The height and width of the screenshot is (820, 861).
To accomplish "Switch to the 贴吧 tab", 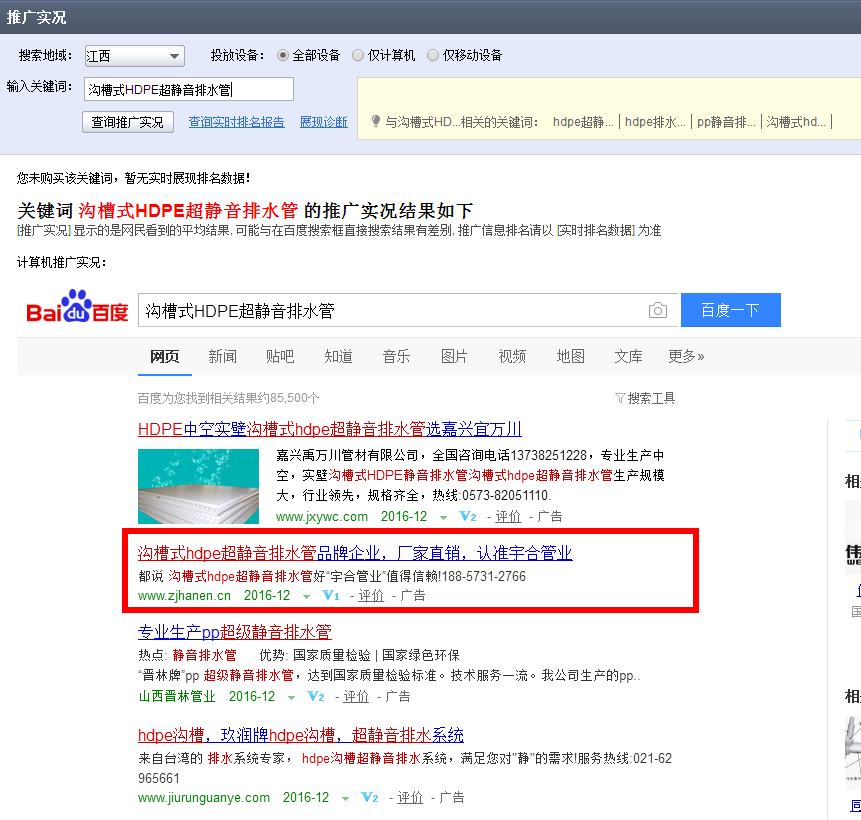I will point(280,356).
